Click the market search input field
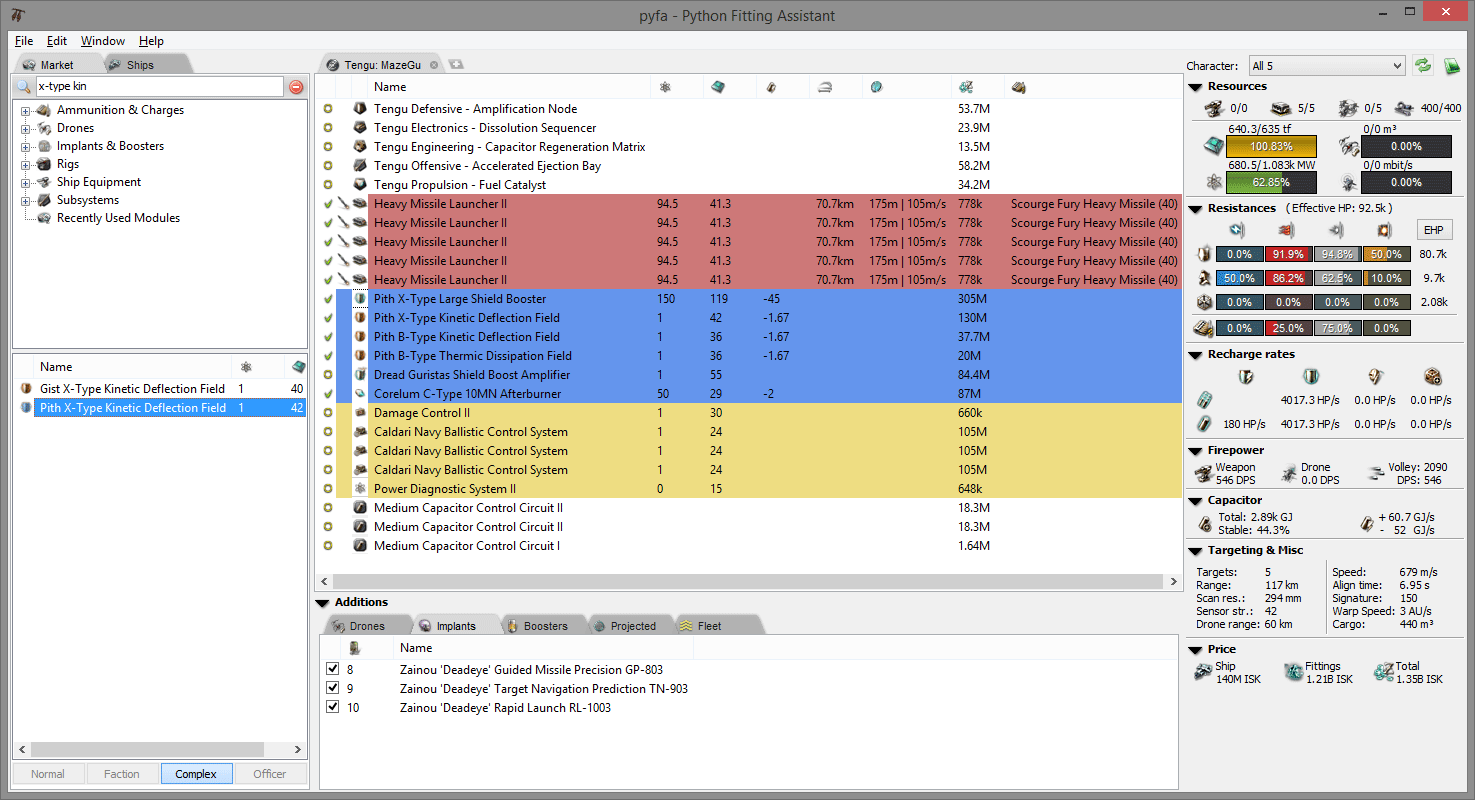1475x800 pixels. tap(159, 87)
